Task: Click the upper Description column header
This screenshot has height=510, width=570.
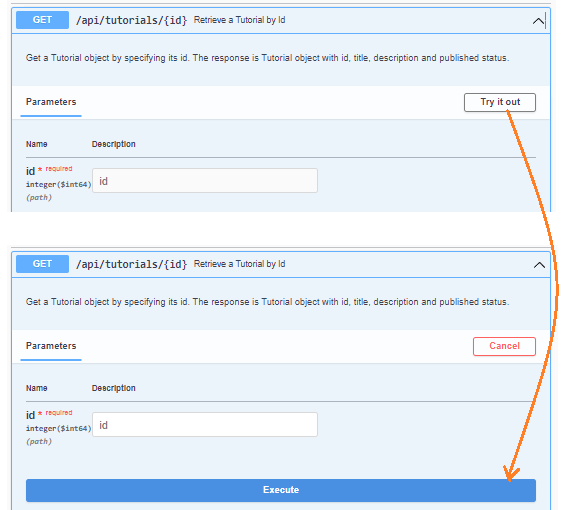Action: pyautogui.click(x=113, y=144)
